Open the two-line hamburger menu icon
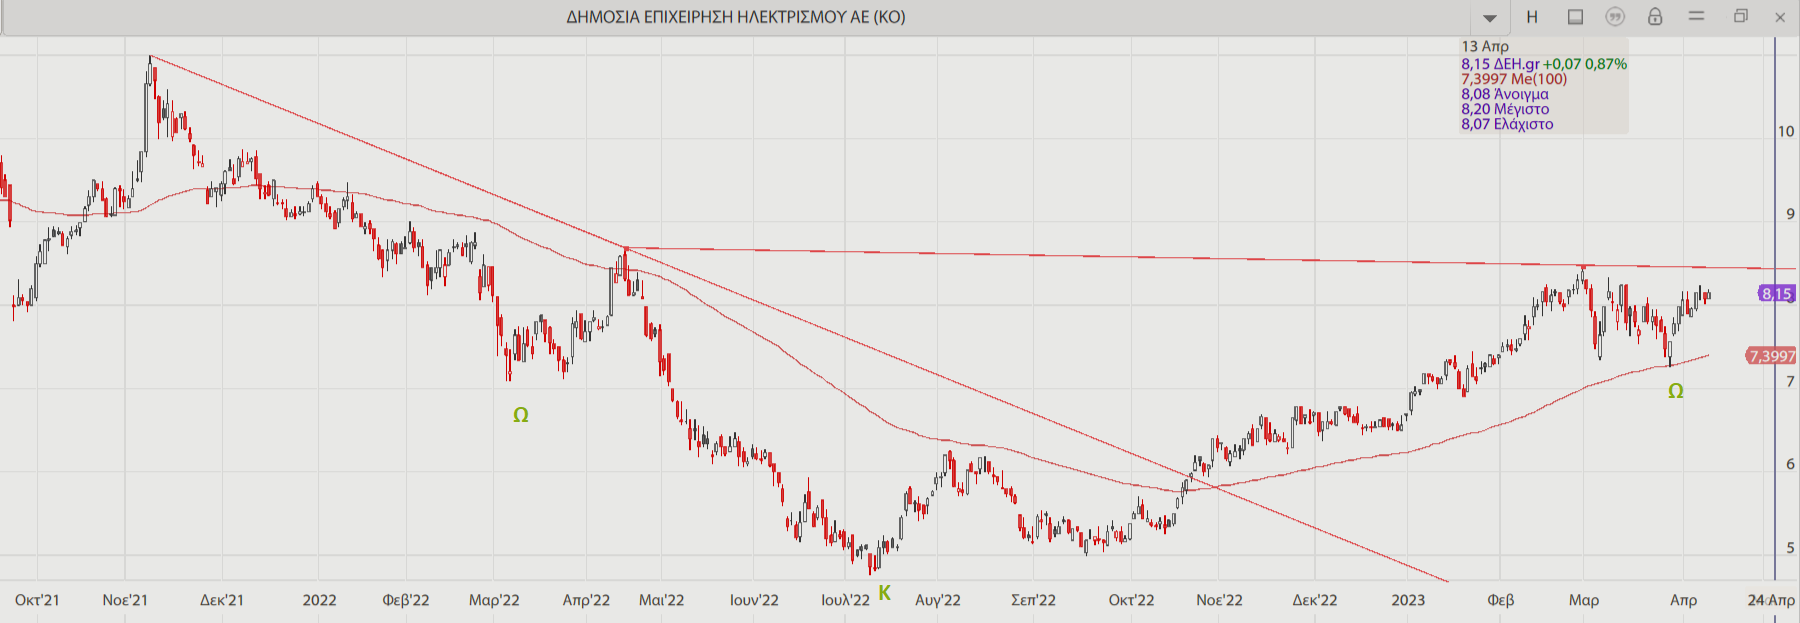This screenshot has width=1800, height=623. coord(1697,16)
